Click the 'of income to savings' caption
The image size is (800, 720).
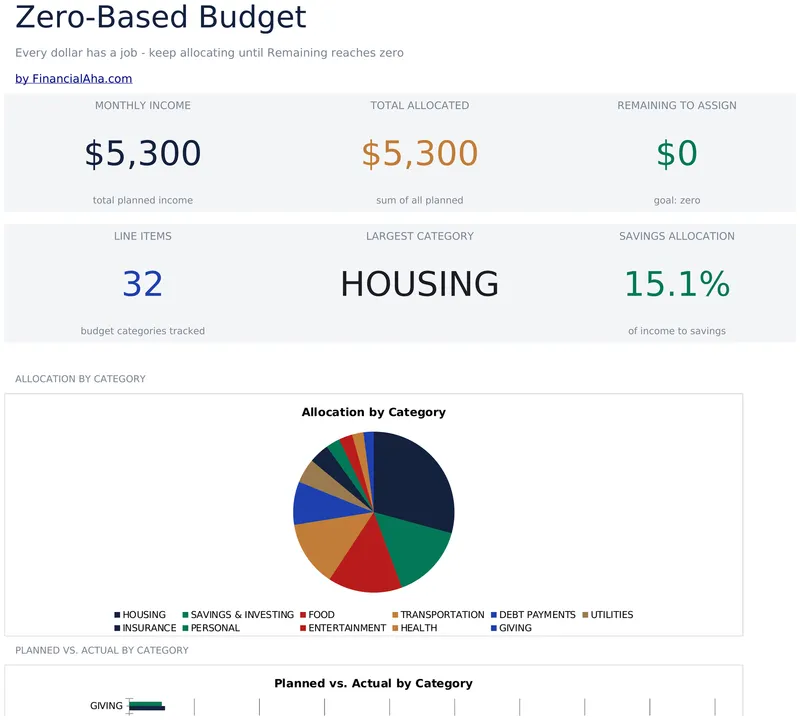[677, 331]
